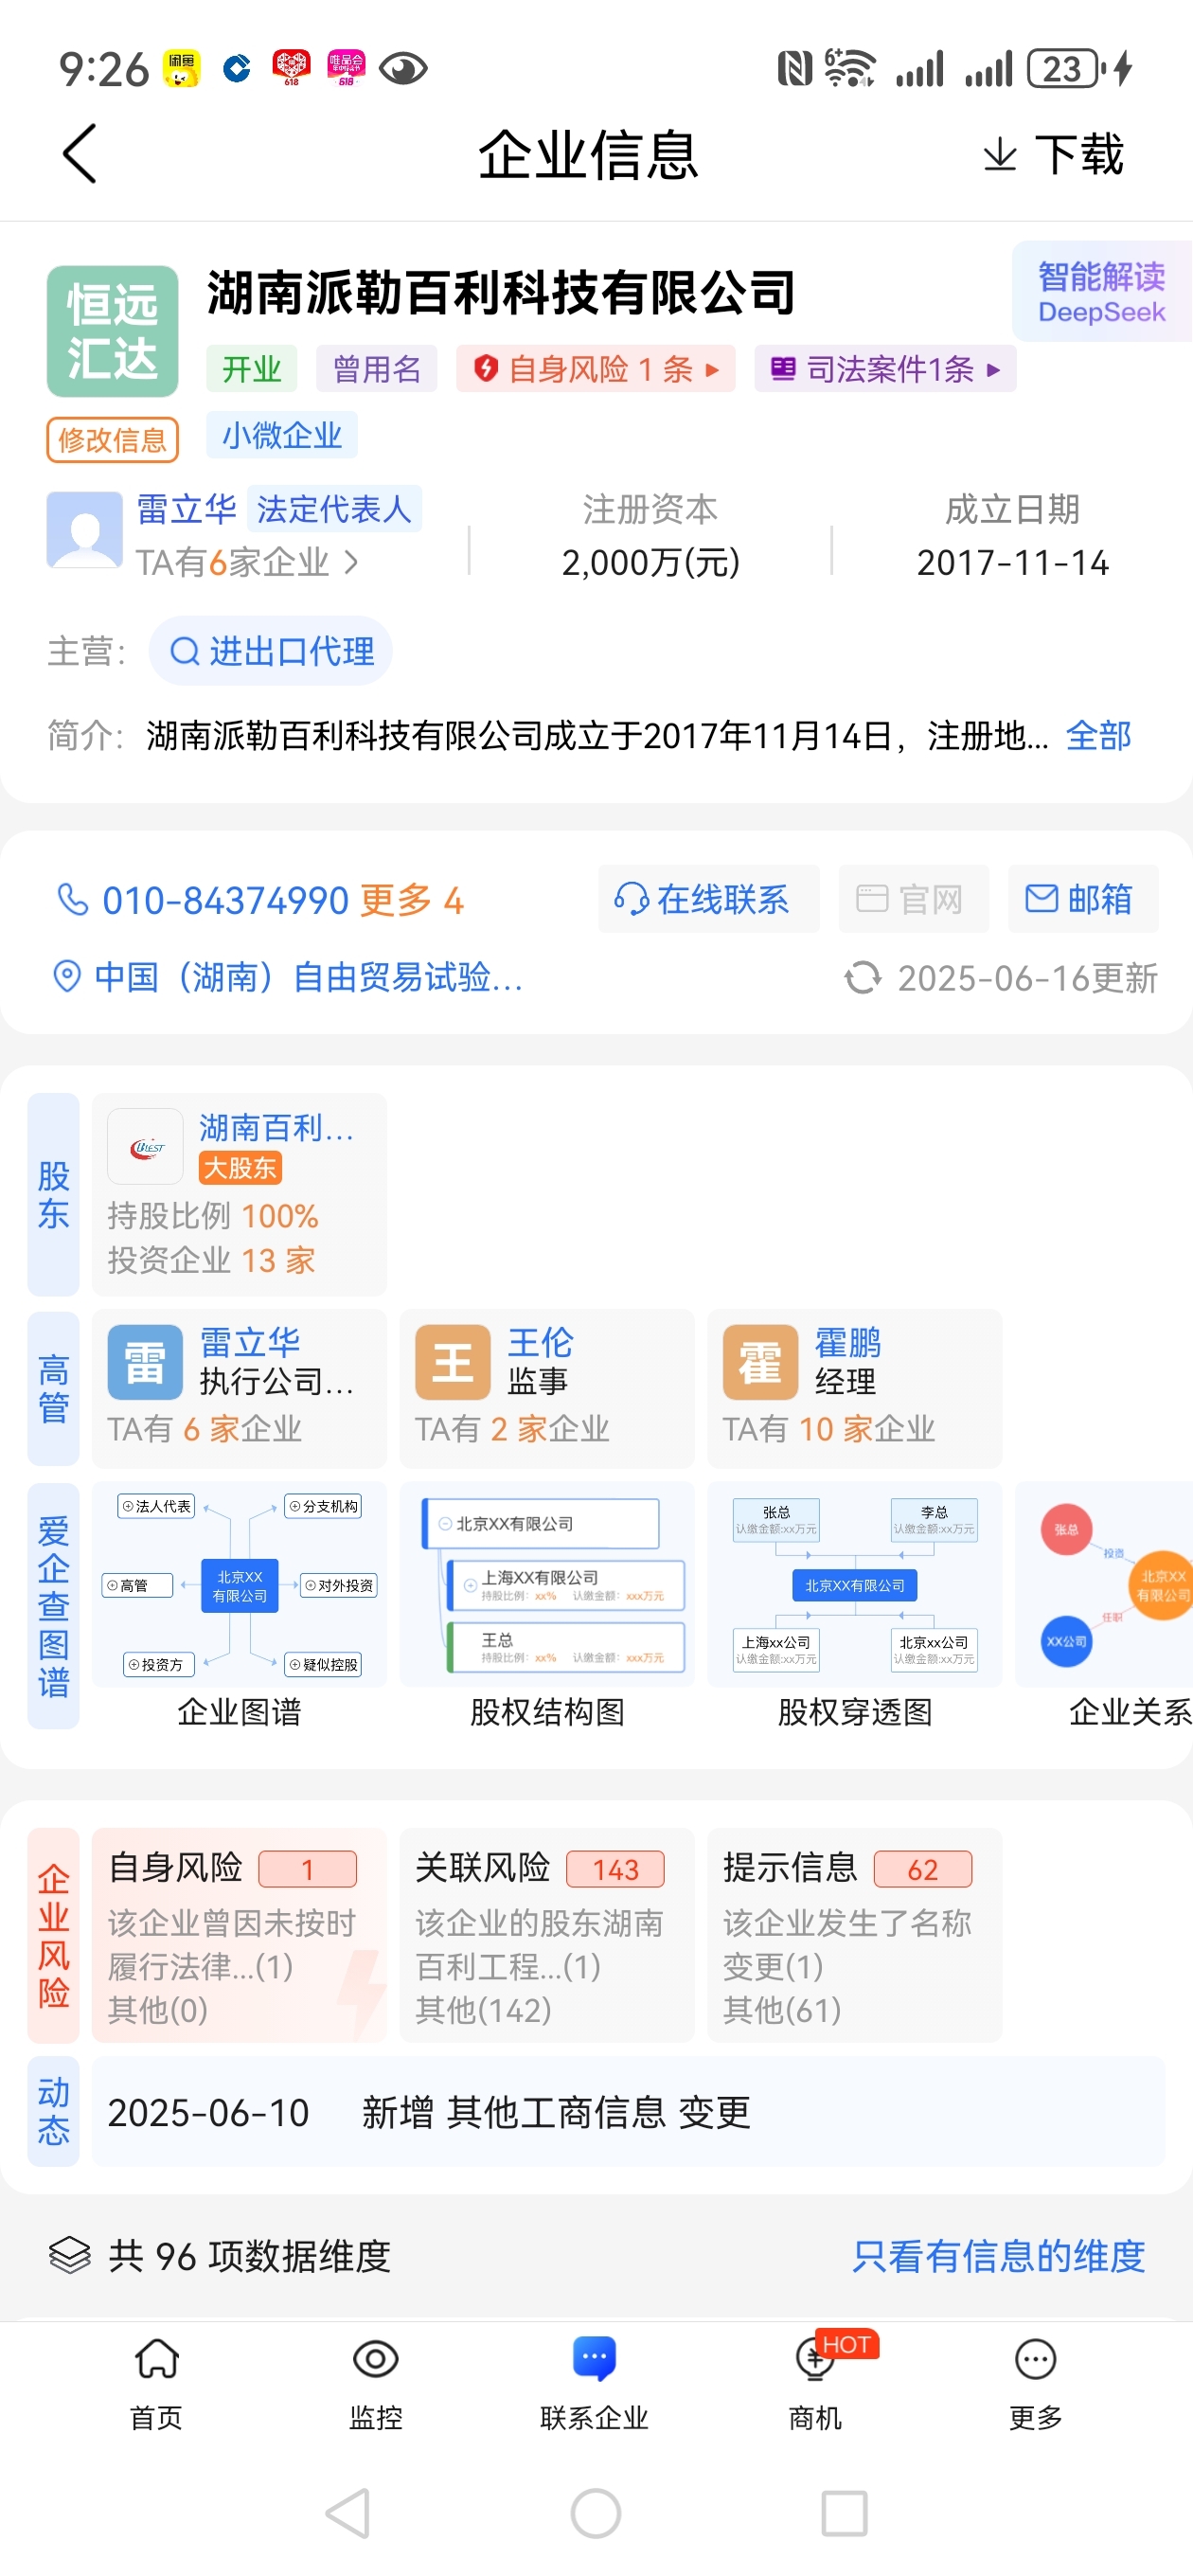This screenshot has width=1193, height=2576.
Task: Tap the 邮箱 email button
Action: click(1083, 899)
